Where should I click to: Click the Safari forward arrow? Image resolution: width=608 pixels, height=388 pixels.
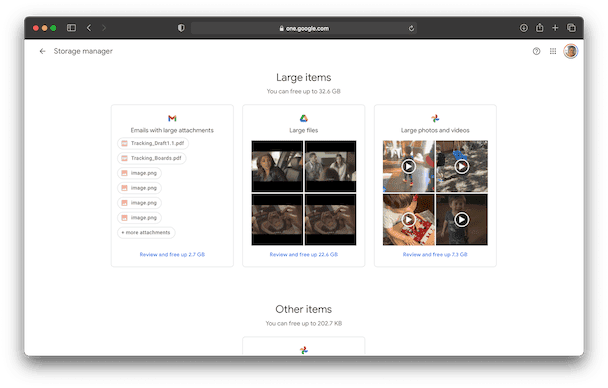[104, 28]
